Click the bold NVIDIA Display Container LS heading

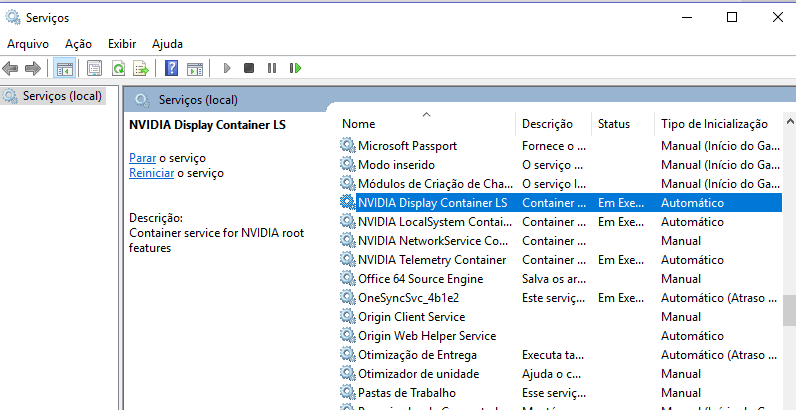tap(207, 125)
